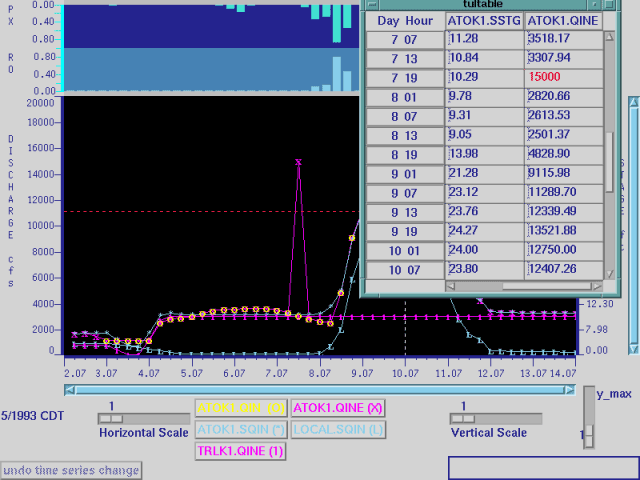Edit the red 15000 QINE cell

pos(563,77)
